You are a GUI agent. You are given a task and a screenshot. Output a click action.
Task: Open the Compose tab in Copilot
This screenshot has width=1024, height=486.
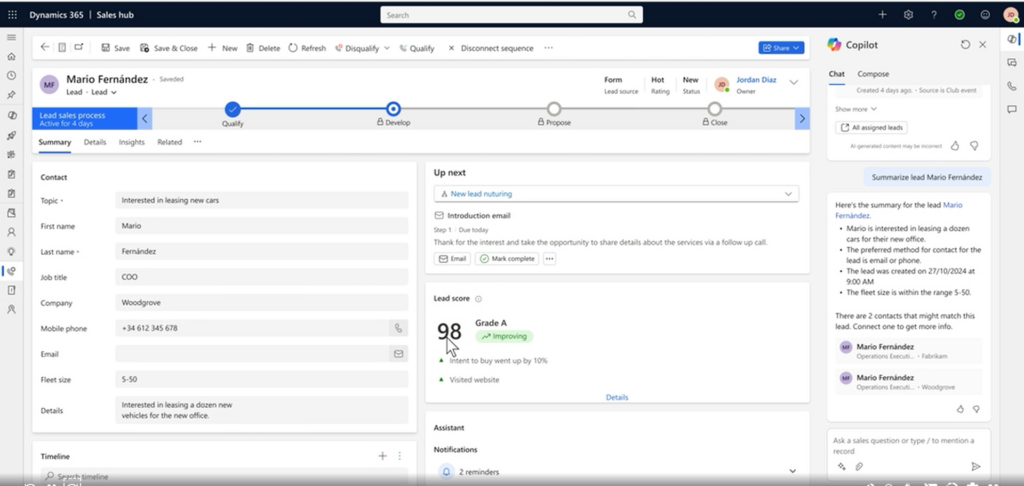[873, 74]
